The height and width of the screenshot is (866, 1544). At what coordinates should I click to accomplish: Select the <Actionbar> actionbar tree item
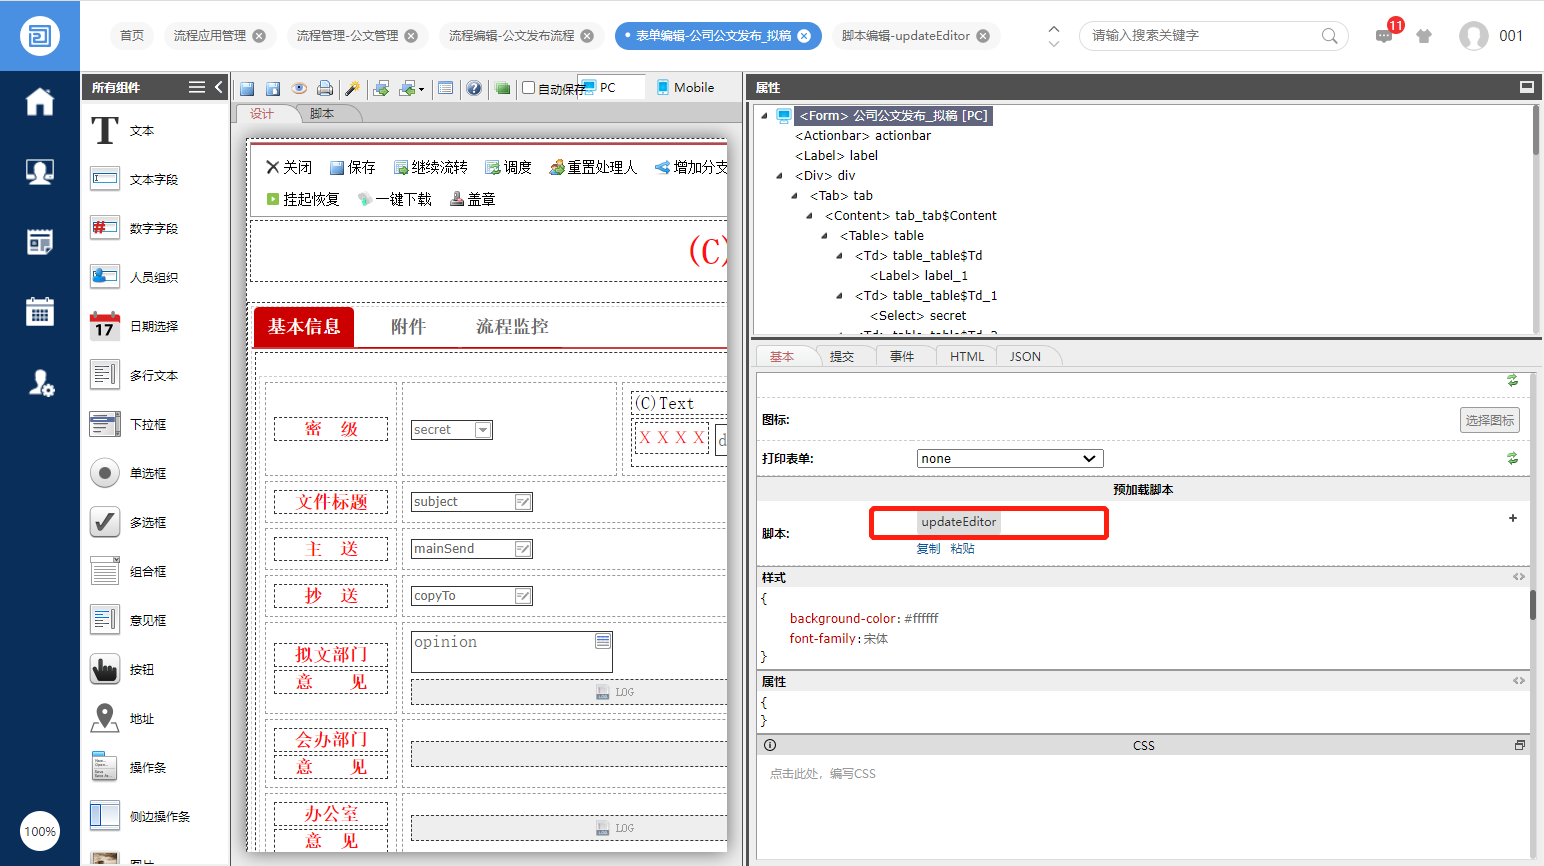click(863, 136)
